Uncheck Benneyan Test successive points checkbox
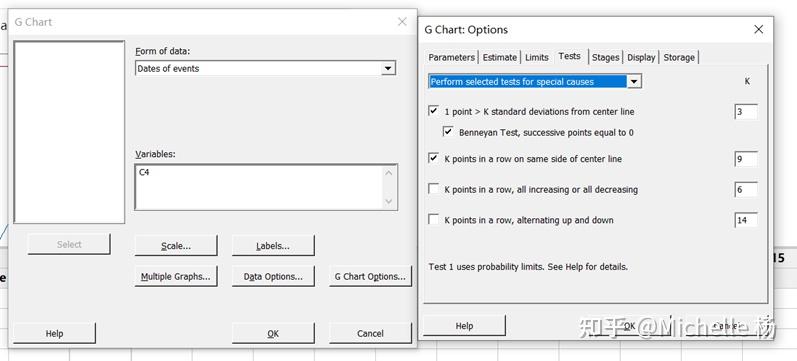The image size is (797, 361). coord(448,132)
